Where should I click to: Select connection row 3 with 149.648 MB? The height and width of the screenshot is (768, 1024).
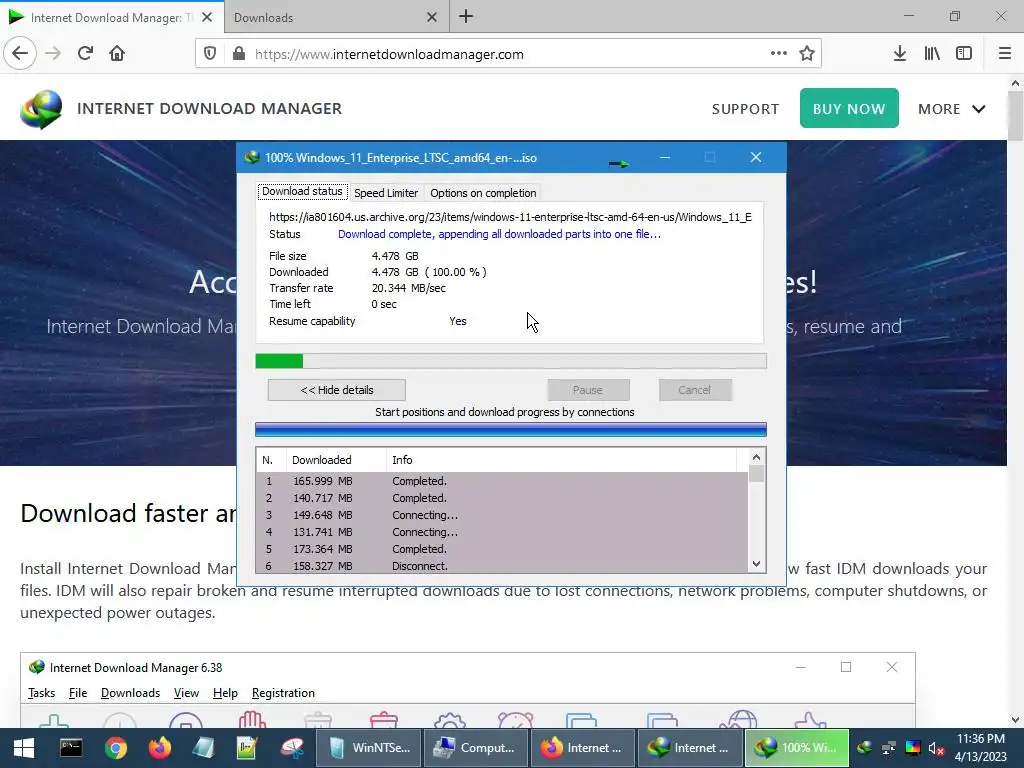[502, 515]
